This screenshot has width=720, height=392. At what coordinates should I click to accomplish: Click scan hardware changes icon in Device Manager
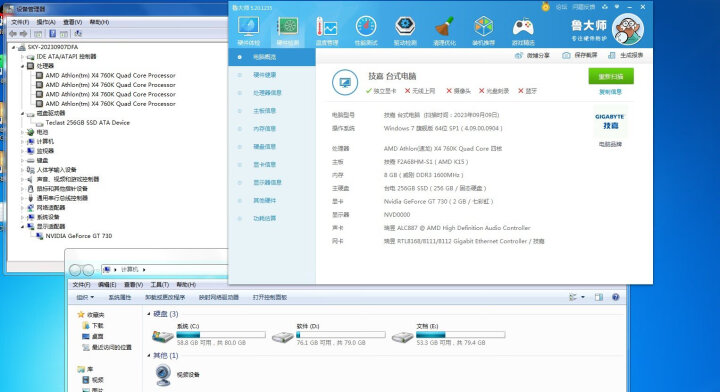[78, 34]
